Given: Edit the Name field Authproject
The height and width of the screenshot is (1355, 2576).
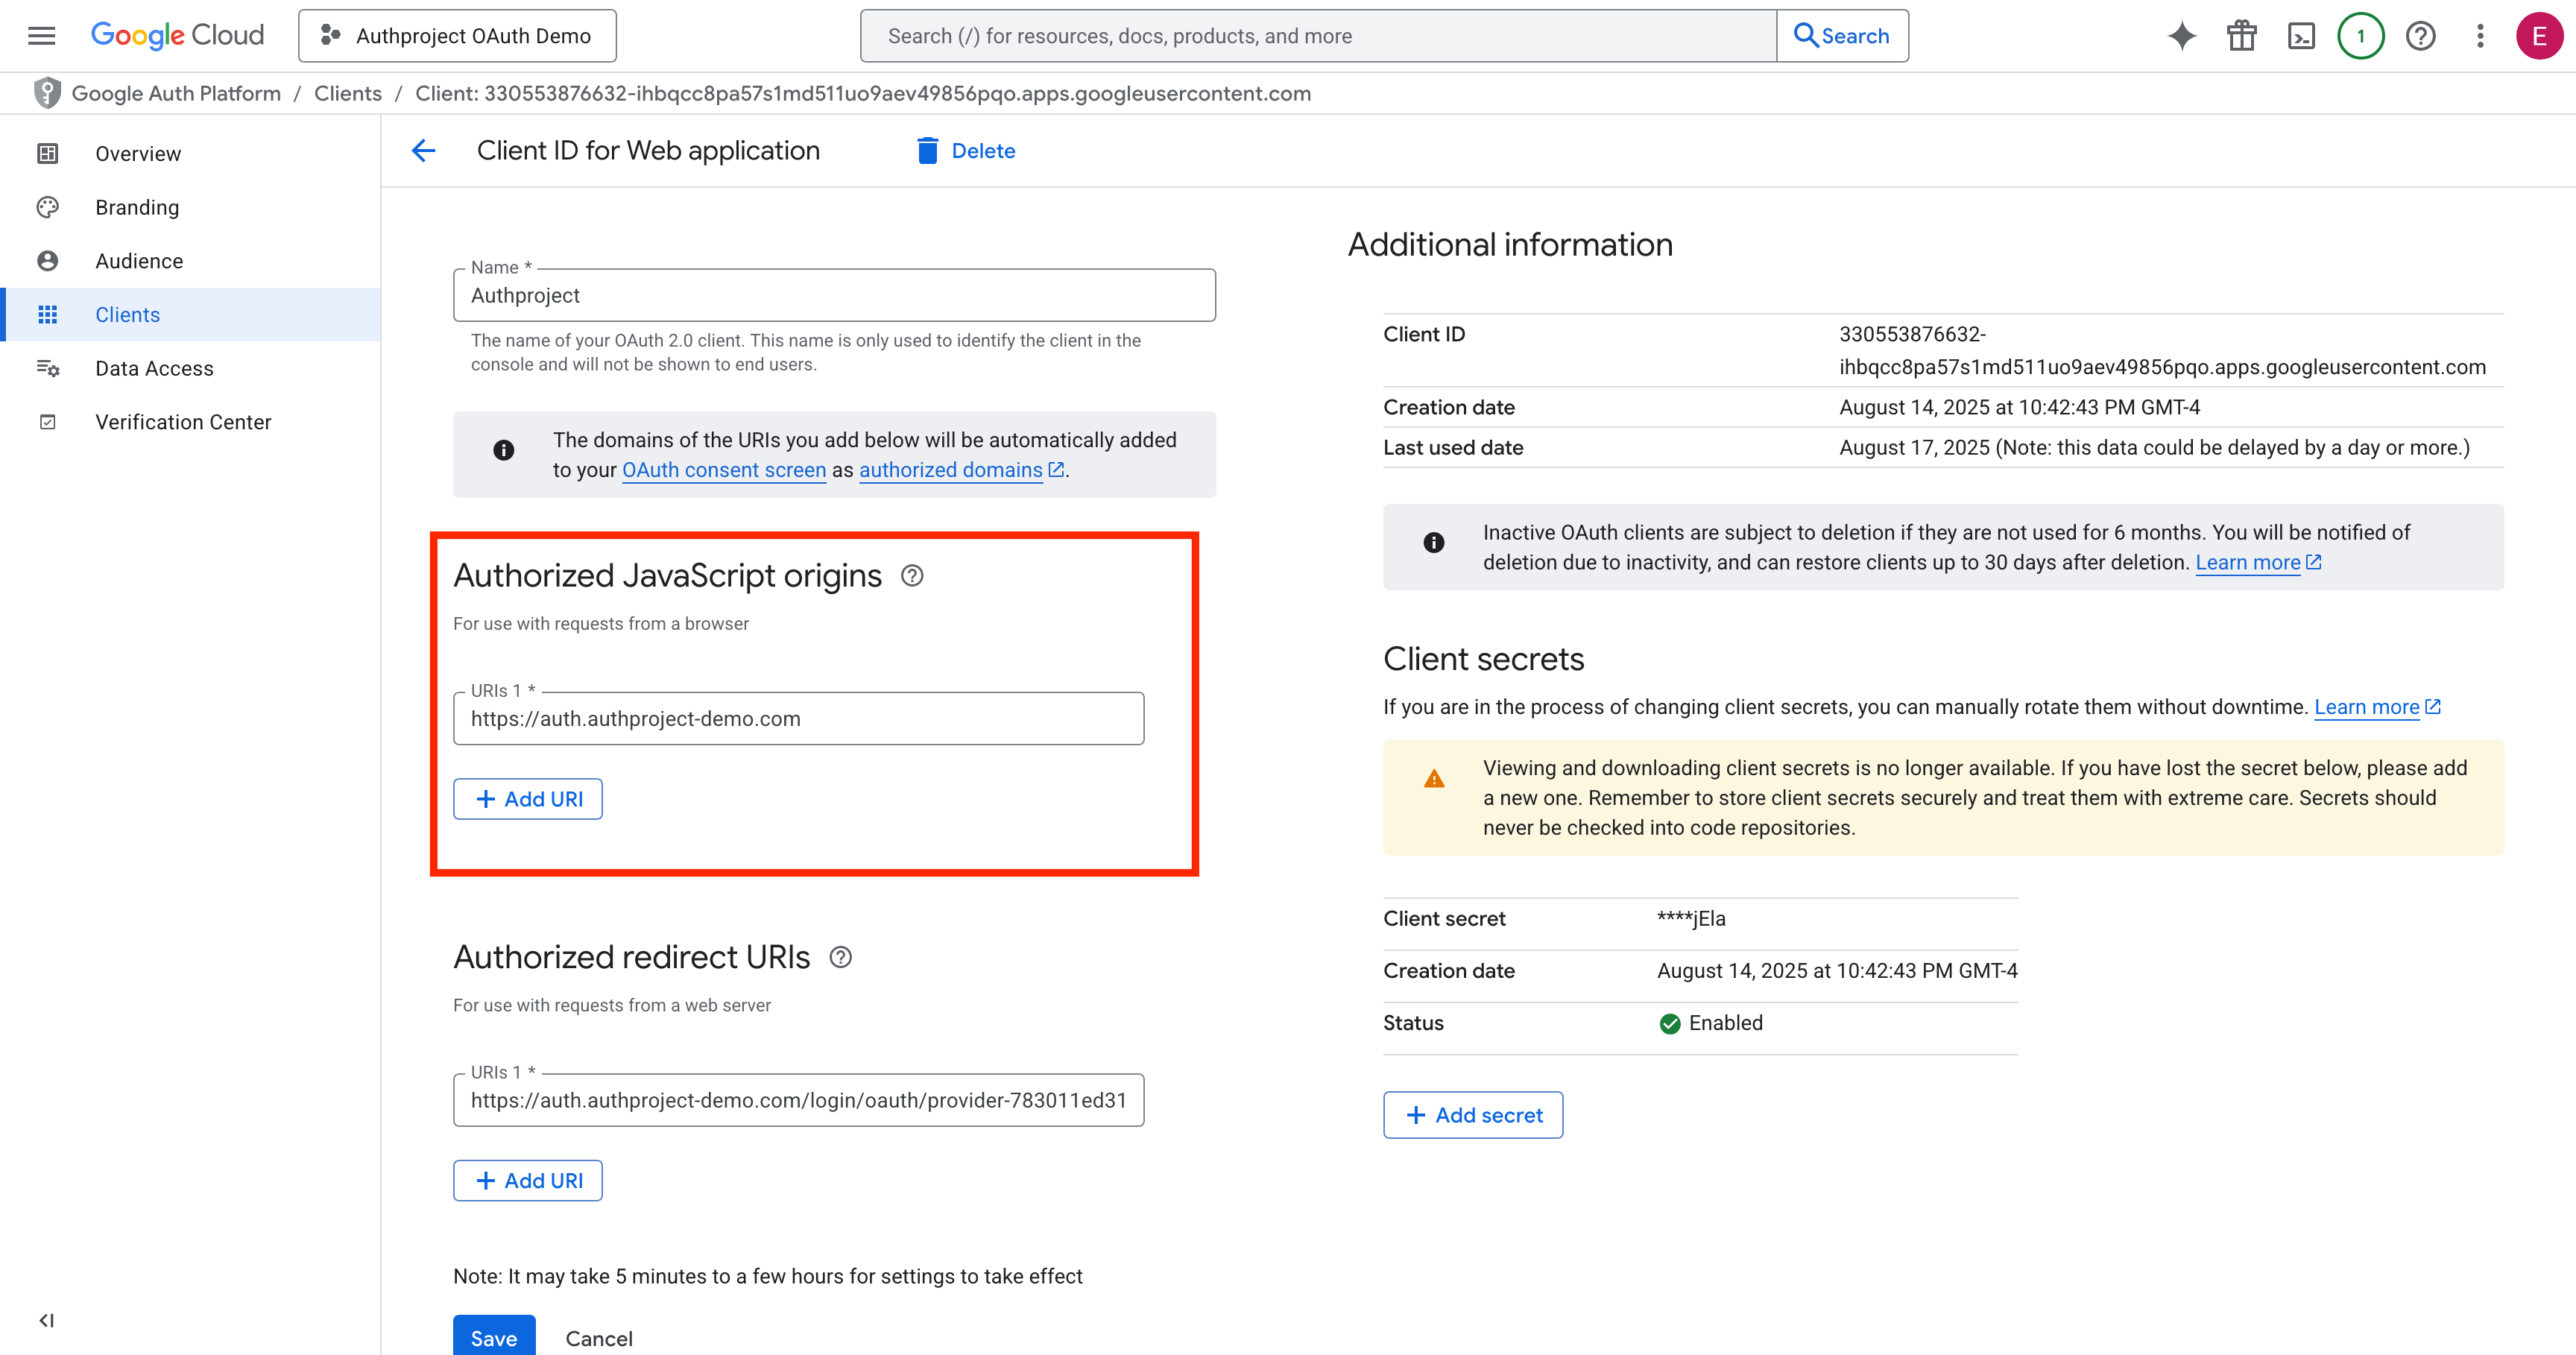Looking at the screenshot, I should tap(834, 295).
